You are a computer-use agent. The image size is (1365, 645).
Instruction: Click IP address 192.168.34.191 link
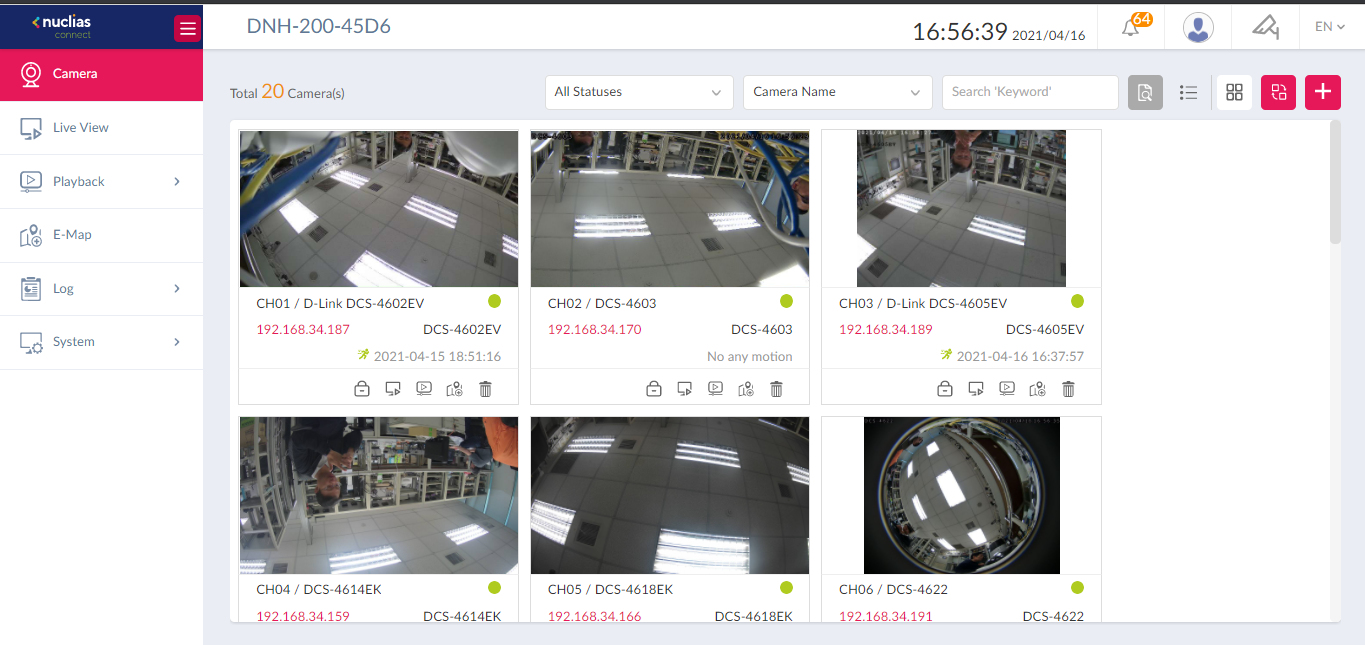885,616
